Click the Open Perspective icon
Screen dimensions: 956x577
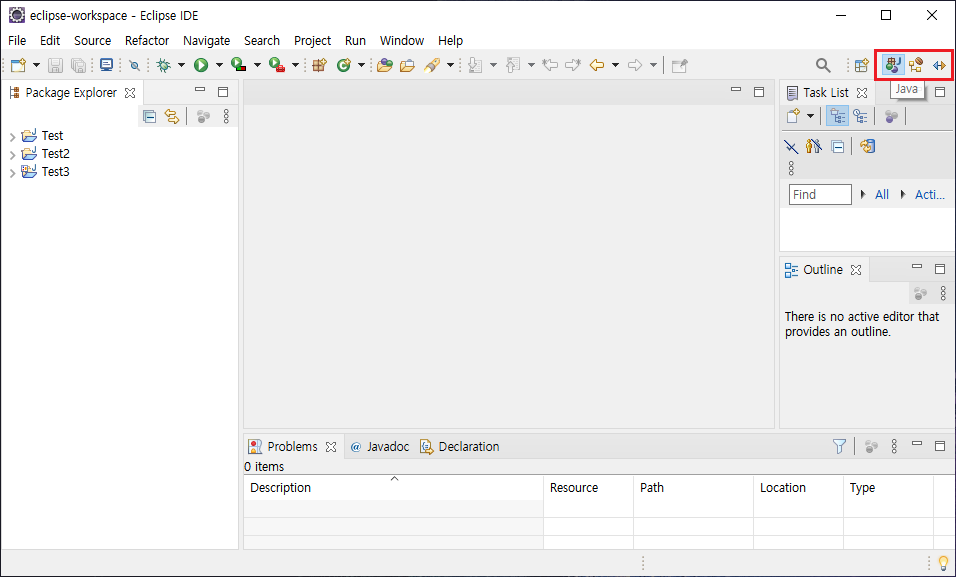pyautogui.click(x=861, y=65)
